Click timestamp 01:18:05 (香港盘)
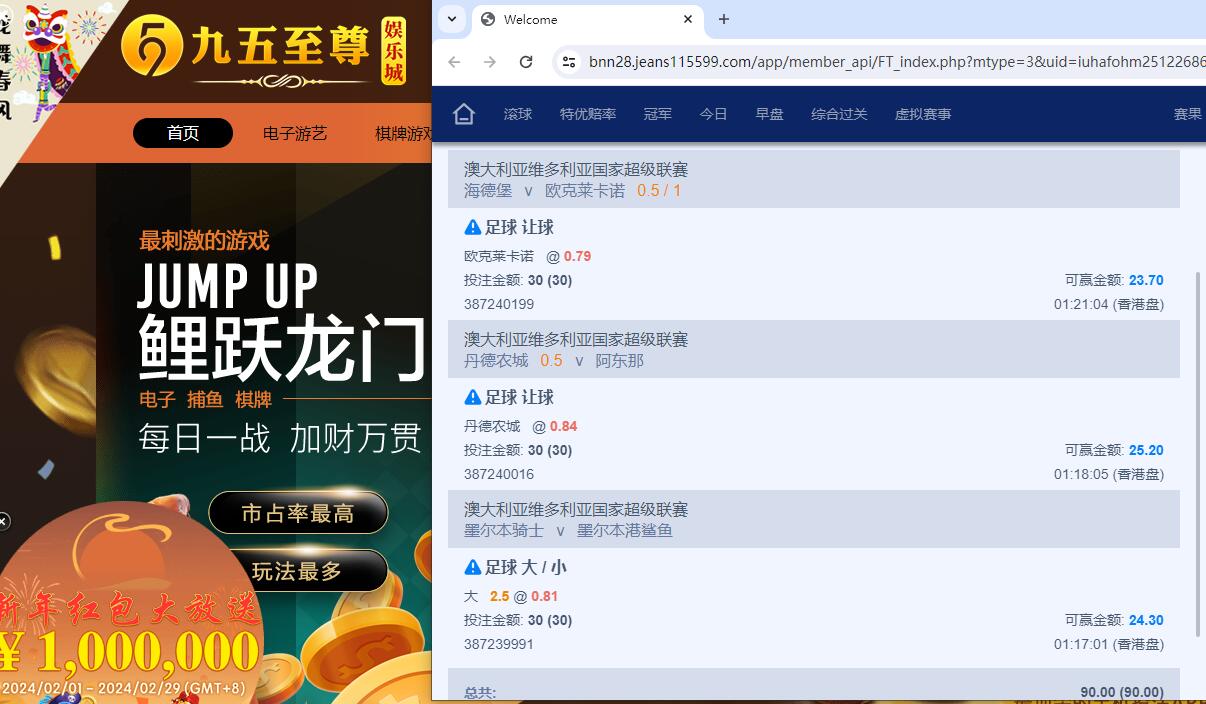1206x704 pixels. (x=1109, y=474)
